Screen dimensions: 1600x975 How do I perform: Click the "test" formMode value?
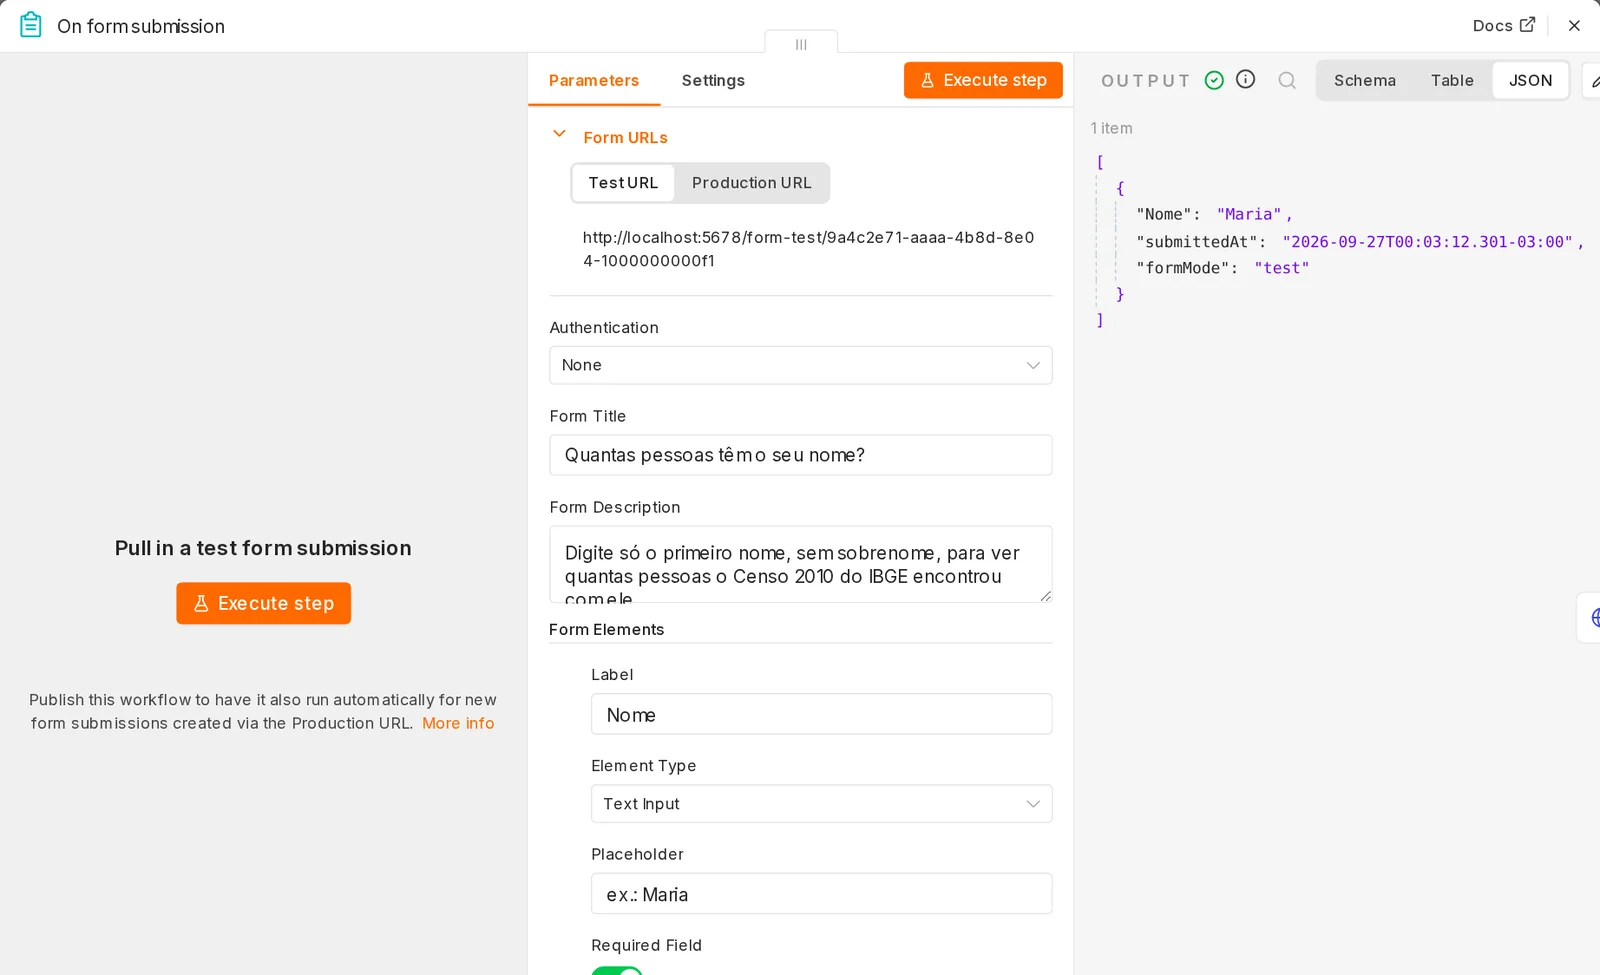click(1281, 268)
